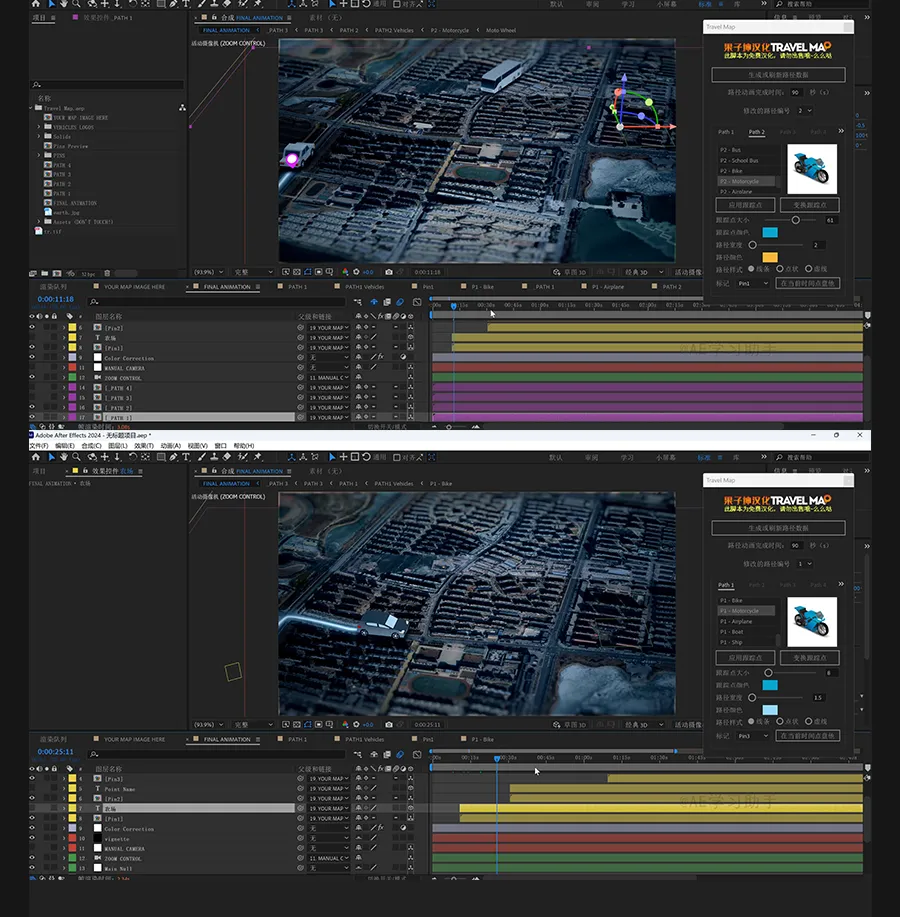Switch to Path 2 tab in upper Travel Map
900x917 pixels.
click(x=757, y=132)
